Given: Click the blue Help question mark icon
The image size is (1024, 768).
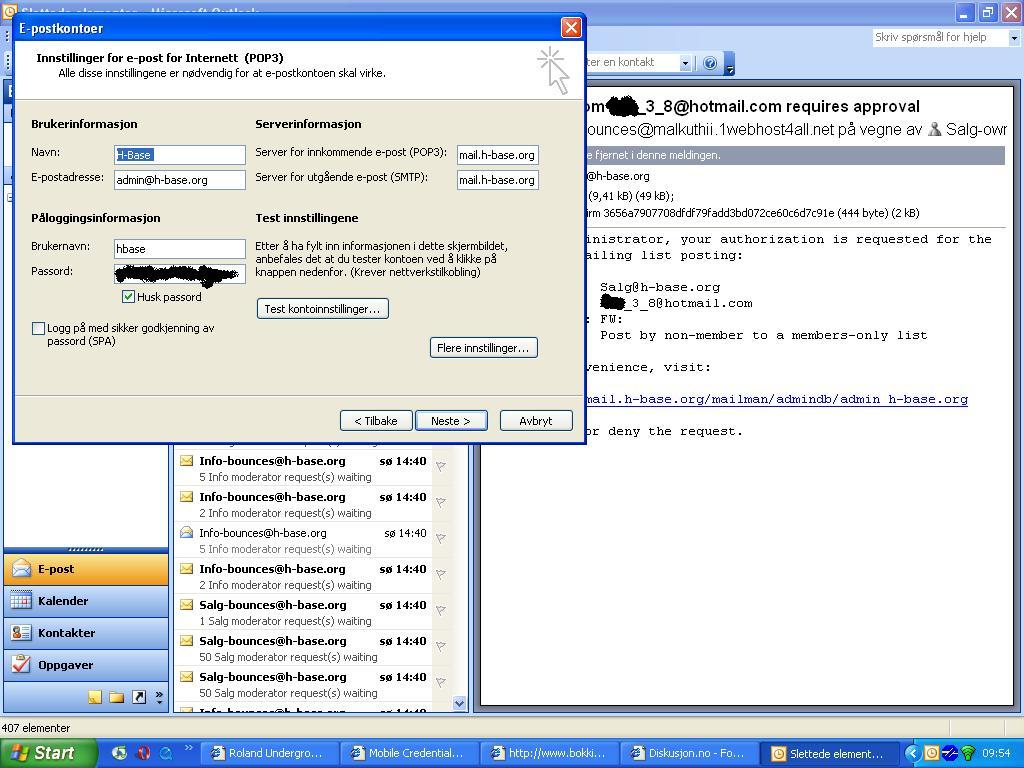Looking at the screenshot, I should click(710, 63).
